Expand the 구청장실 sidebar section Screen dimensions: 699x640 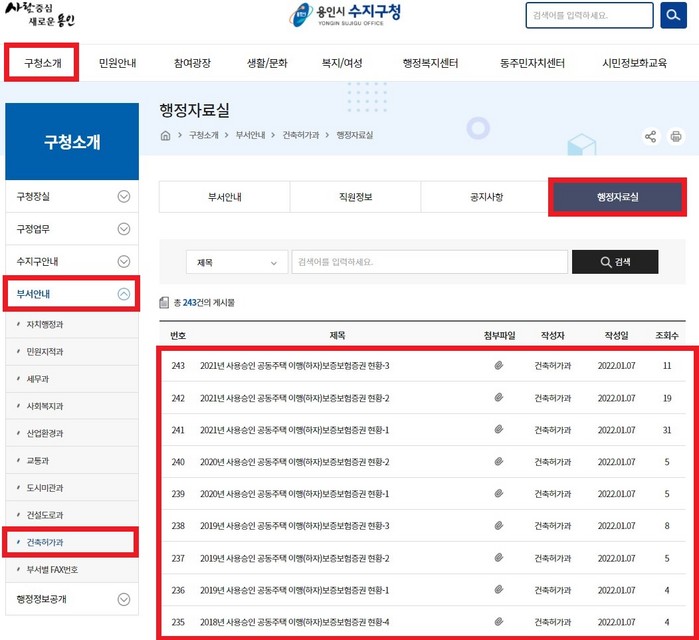coord(124,196)
